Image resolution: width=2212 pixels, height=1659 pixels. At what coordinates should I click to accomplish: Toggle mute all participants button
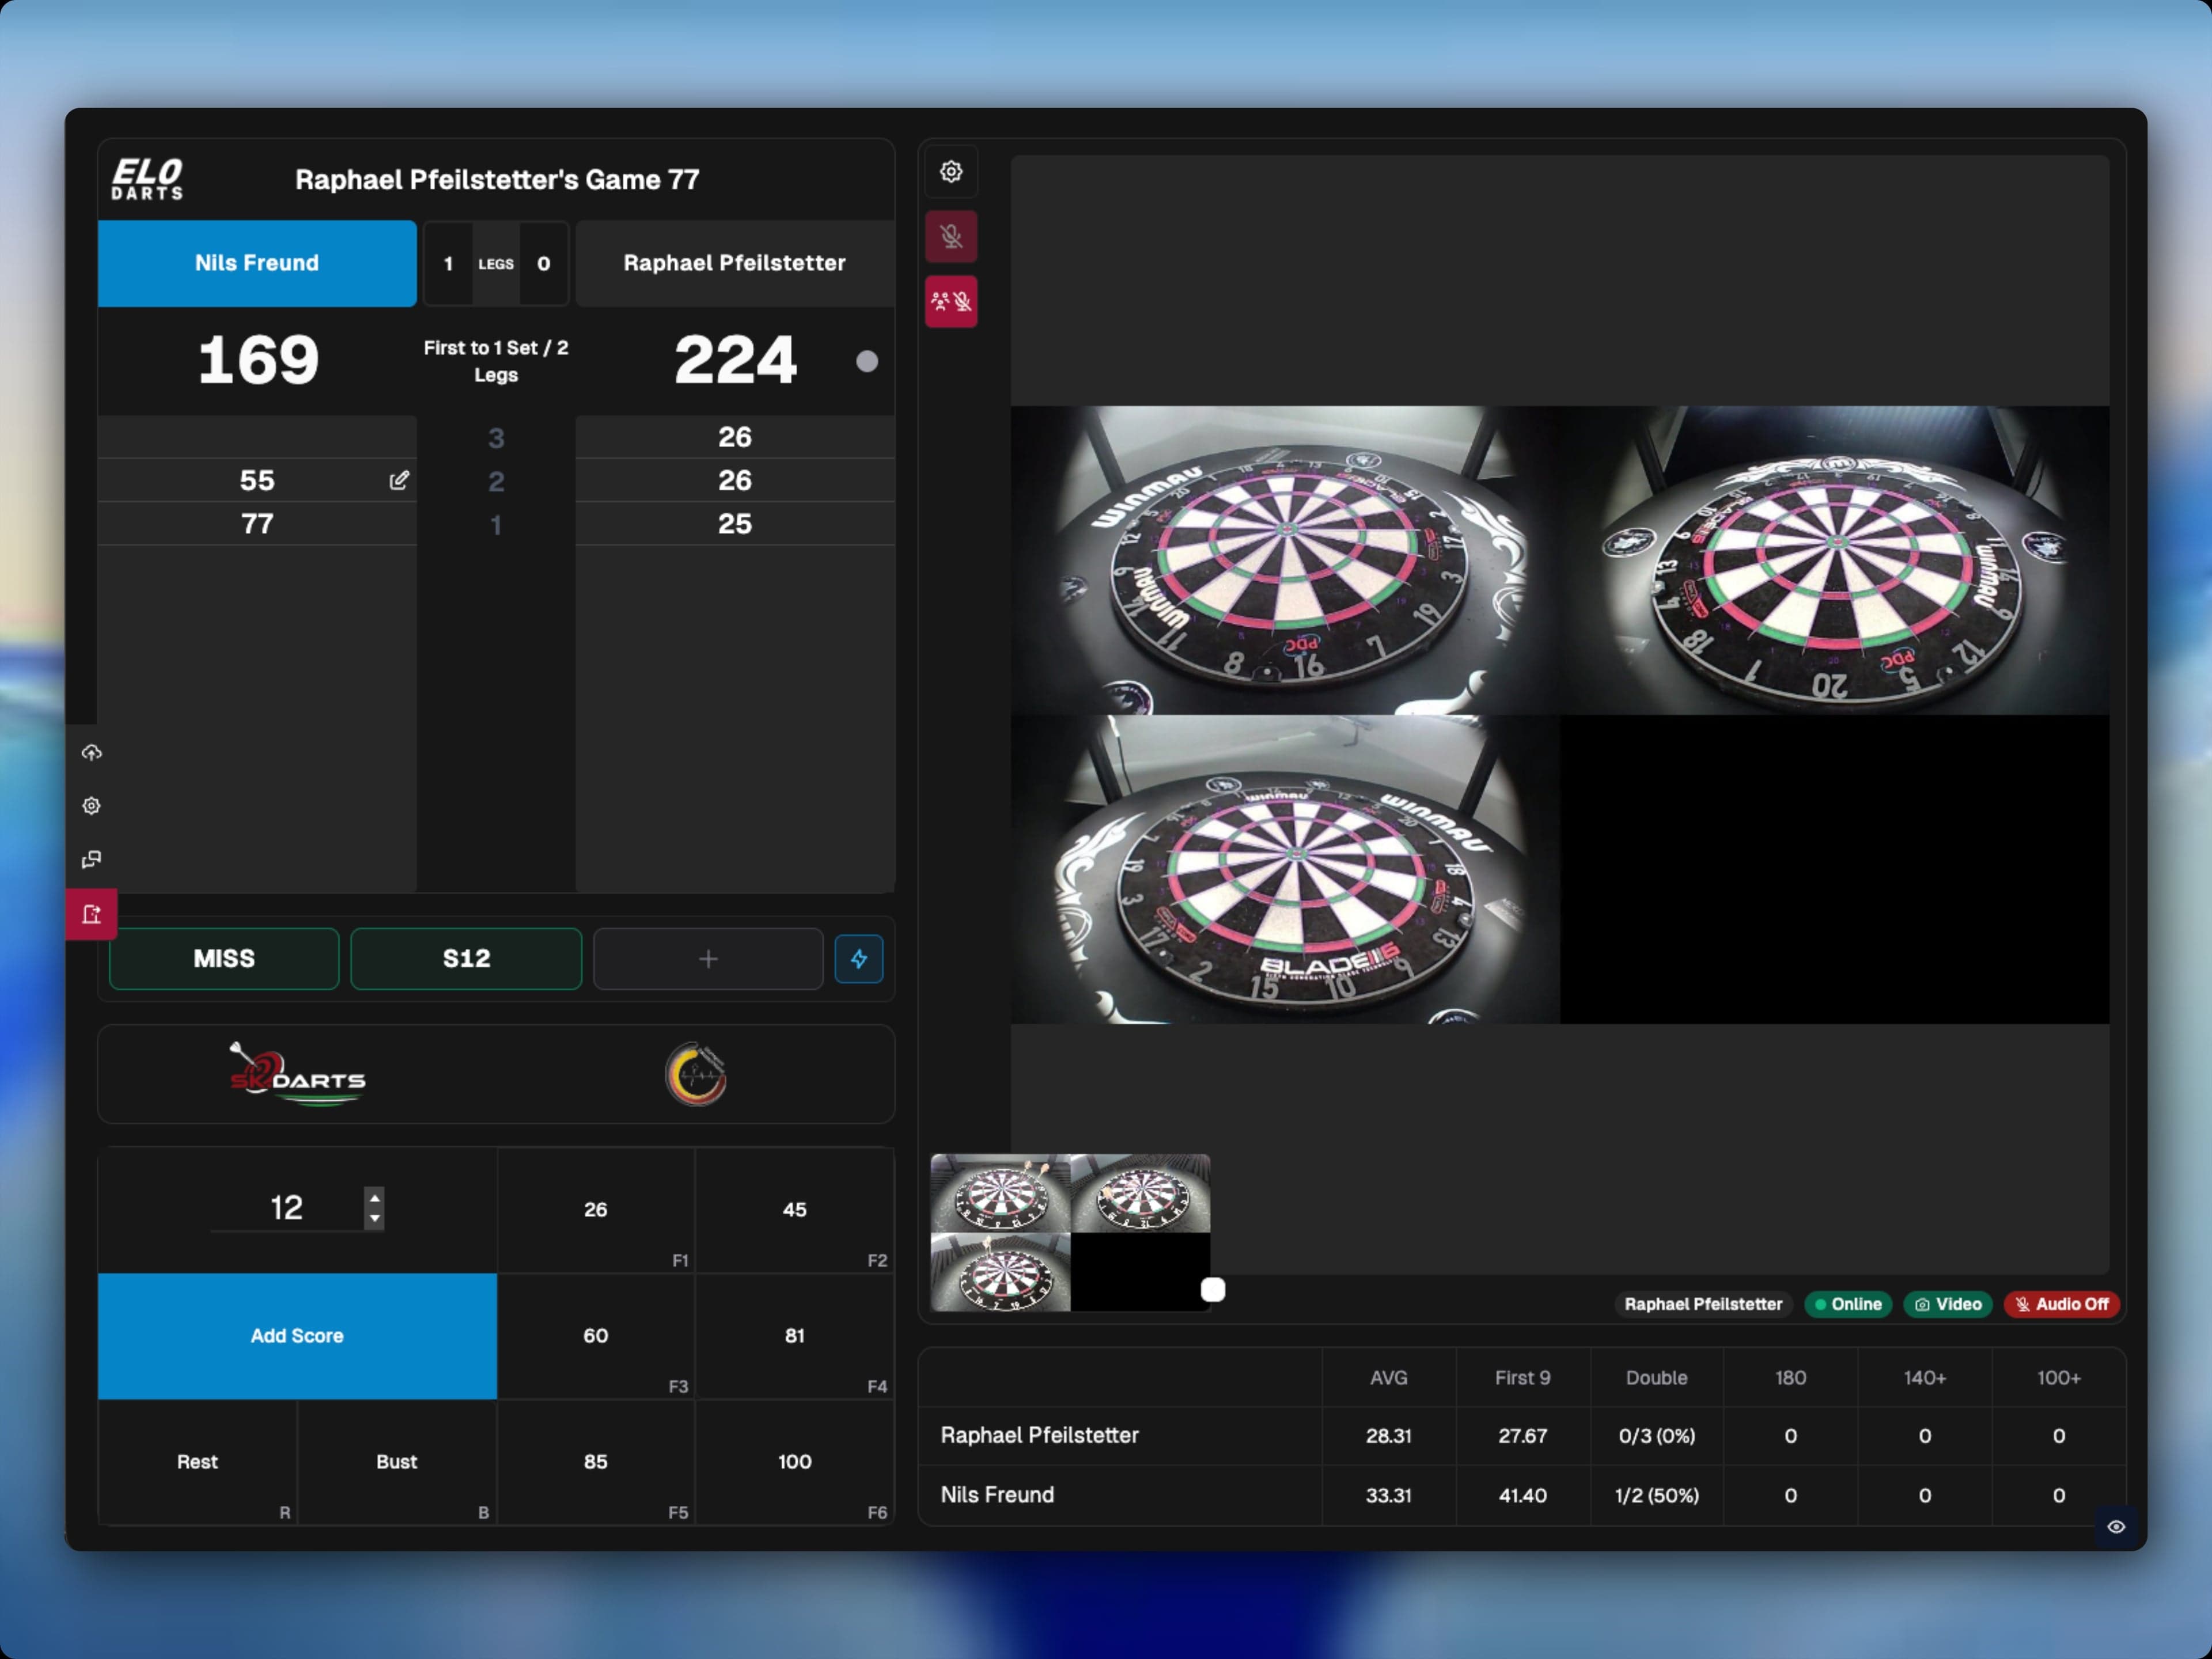[951, 301]
